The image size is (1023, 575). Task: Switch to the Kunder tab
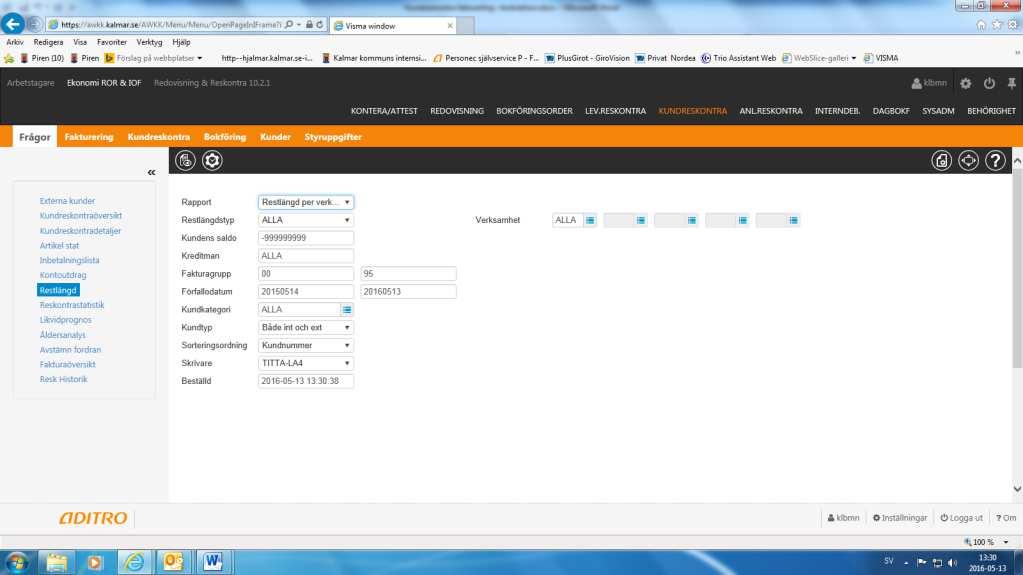275,137
